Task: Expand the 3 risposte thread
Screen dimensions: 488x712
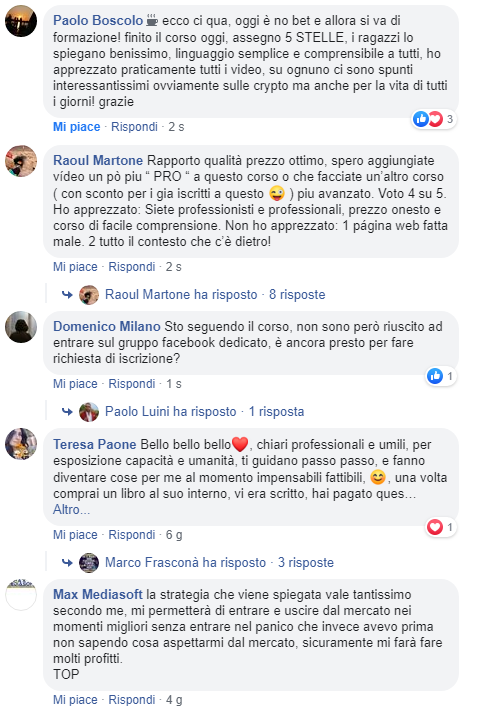Action: coord(306,562)
